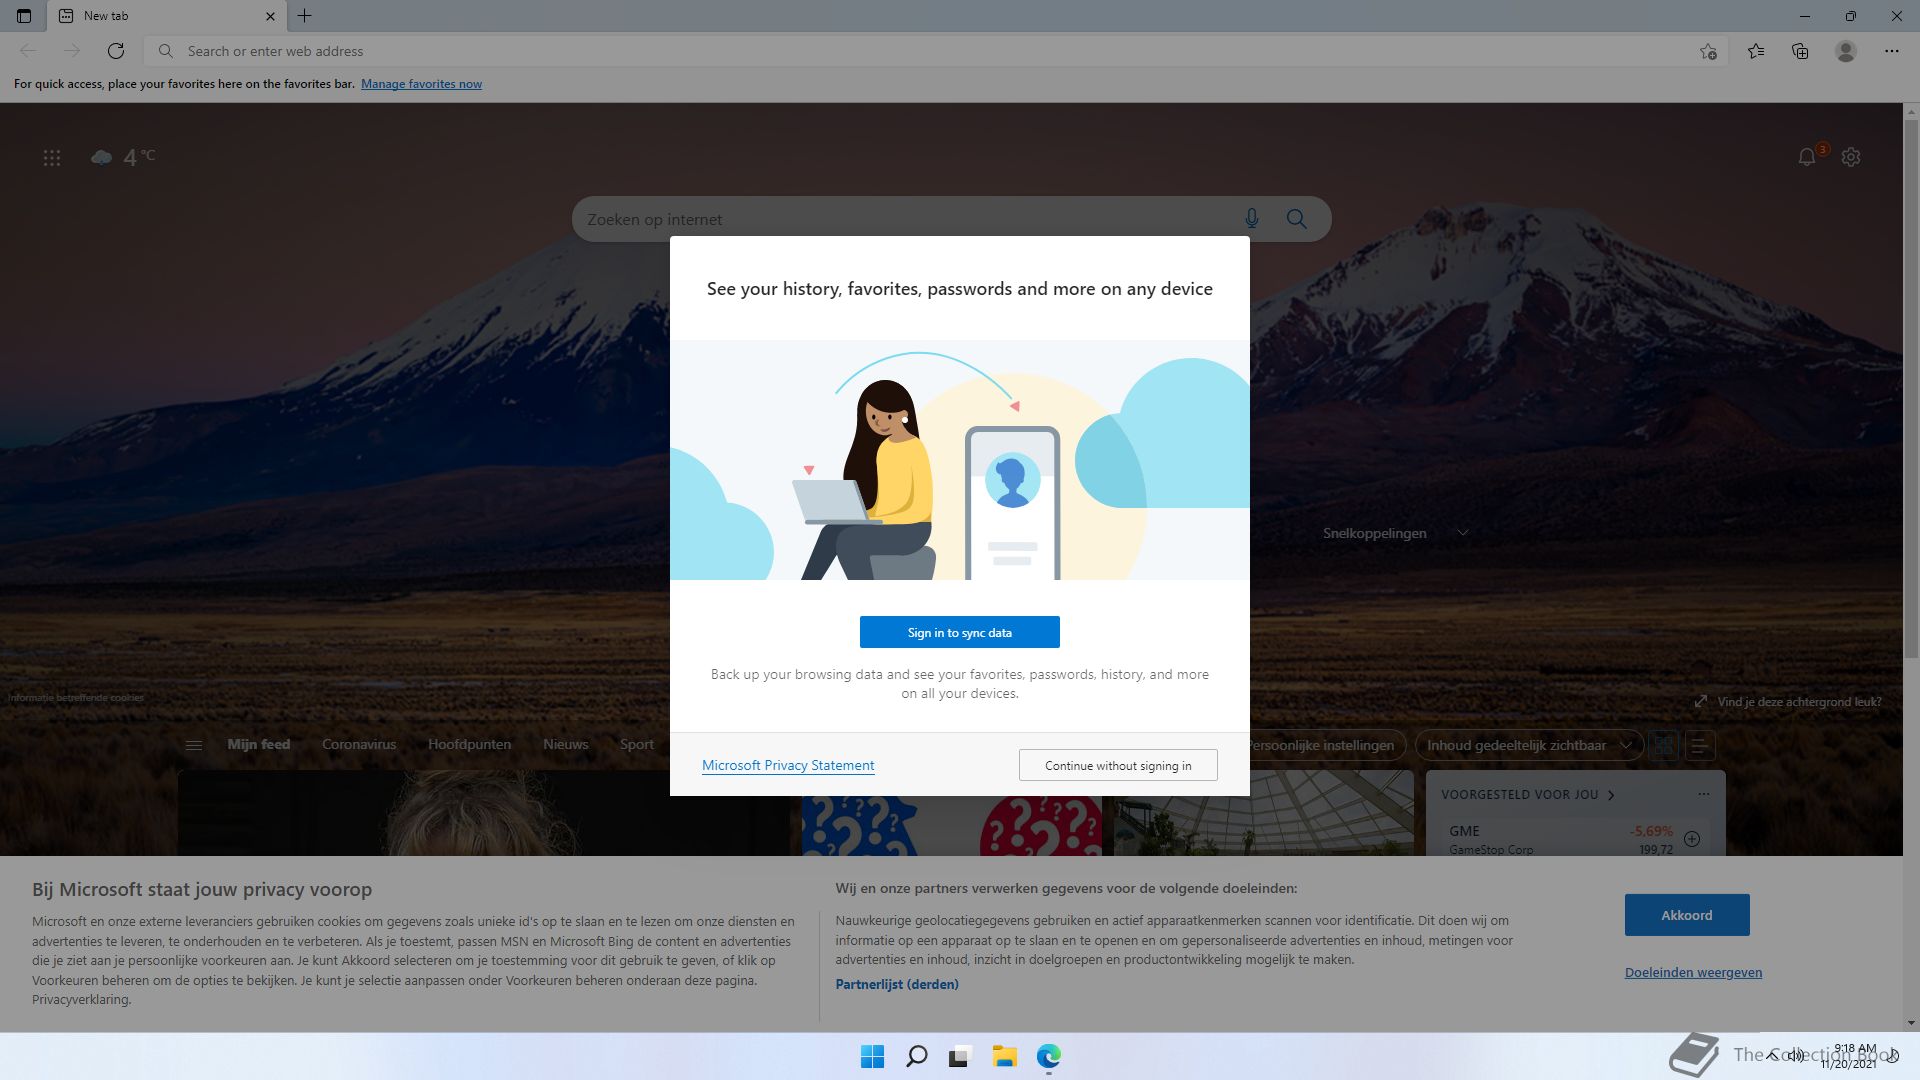Viewport: 1920px width, 1080px height.
Task: Open the feed hamburger menu icon
Action: [x=194, y=745]
